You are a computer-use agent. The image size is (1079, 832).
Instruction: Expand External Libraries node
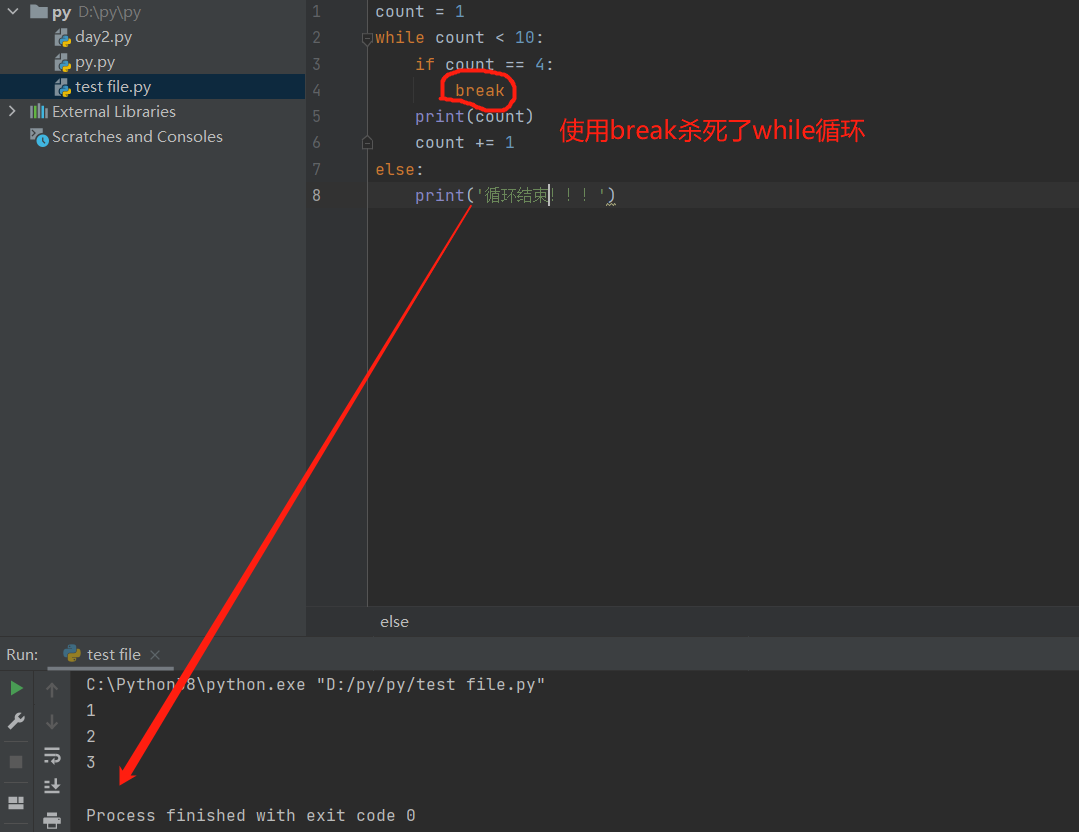pos(12,112)
